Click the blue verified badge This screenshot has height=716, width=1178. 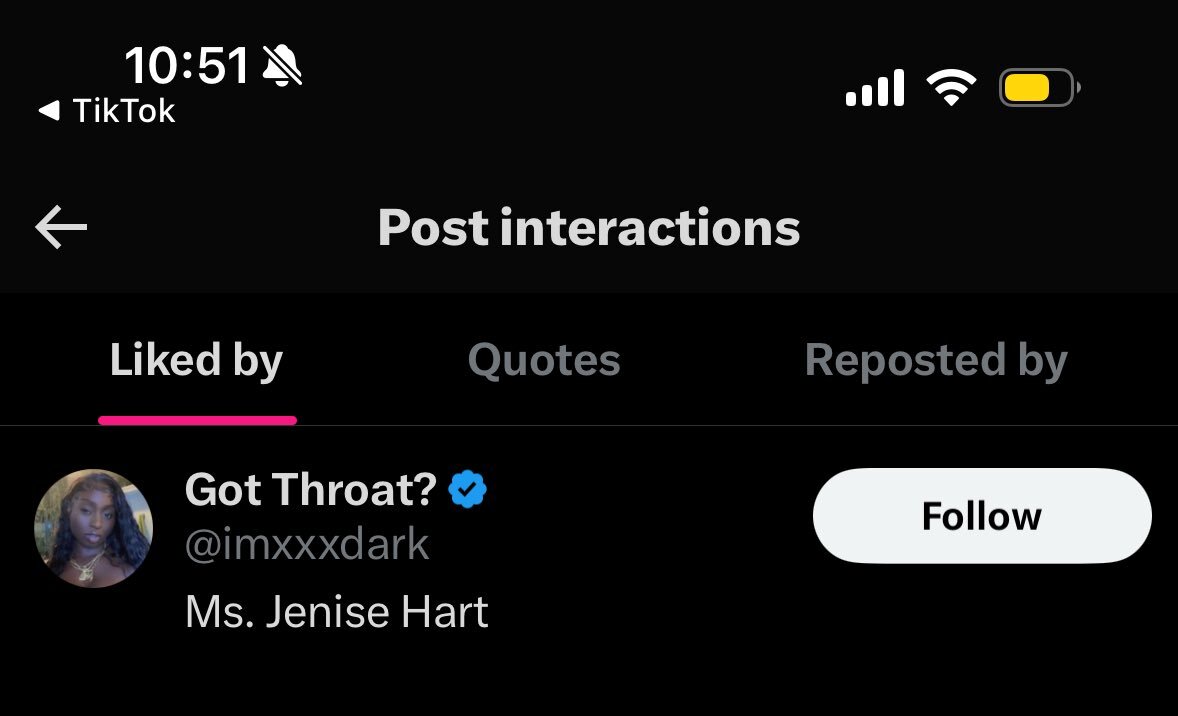pos(467,490)
